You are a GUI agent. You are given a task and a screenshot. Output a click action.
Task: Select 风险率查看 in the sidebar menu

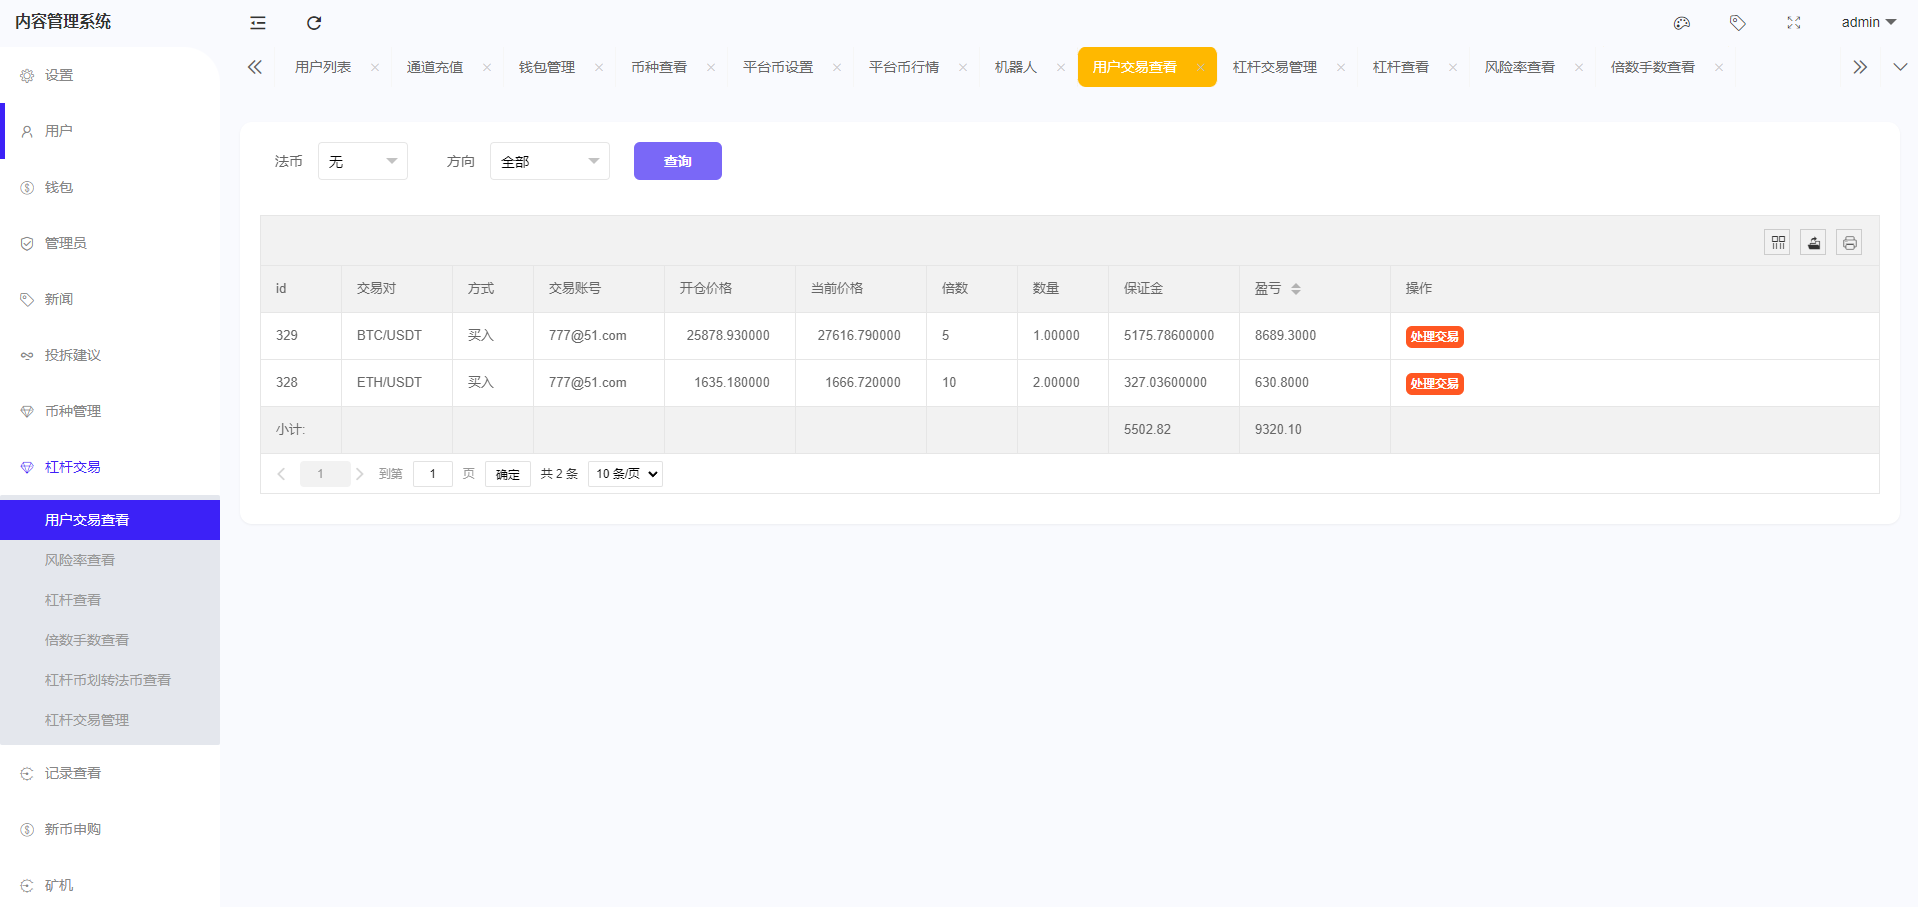(x=79, y=559)
